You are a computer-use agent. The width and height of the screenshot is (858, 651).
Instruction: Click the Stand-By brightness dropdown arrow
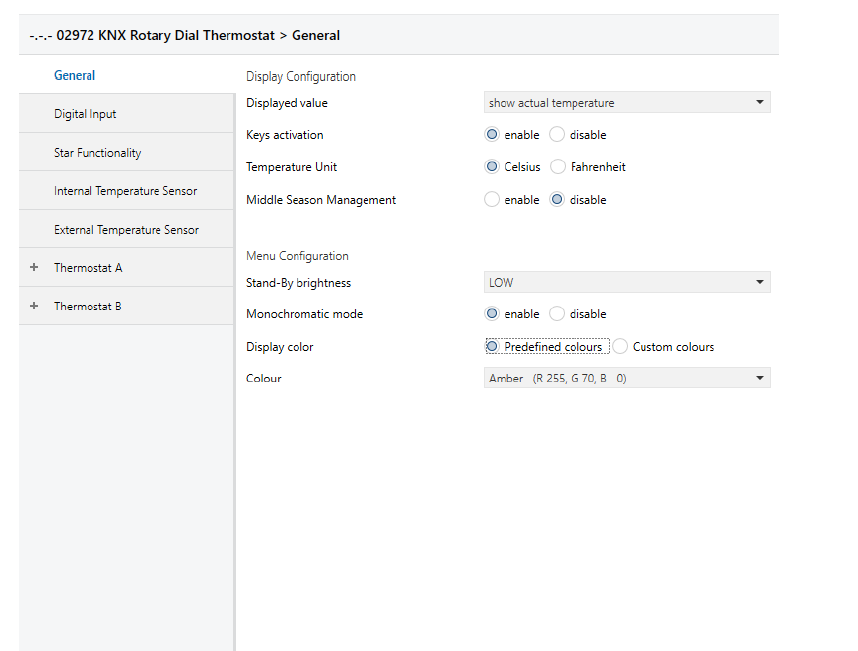(x=760, y=282)
